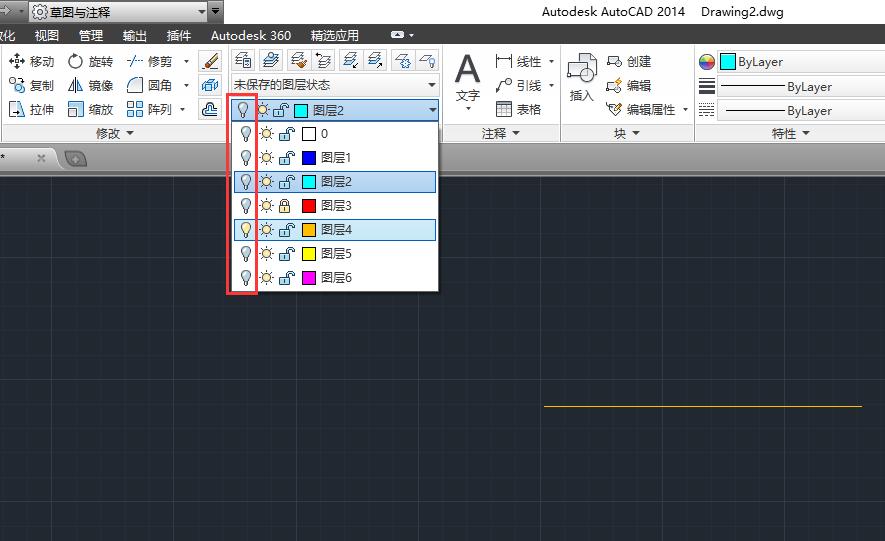Select the Copy (复制) tool

click(31, 85)
